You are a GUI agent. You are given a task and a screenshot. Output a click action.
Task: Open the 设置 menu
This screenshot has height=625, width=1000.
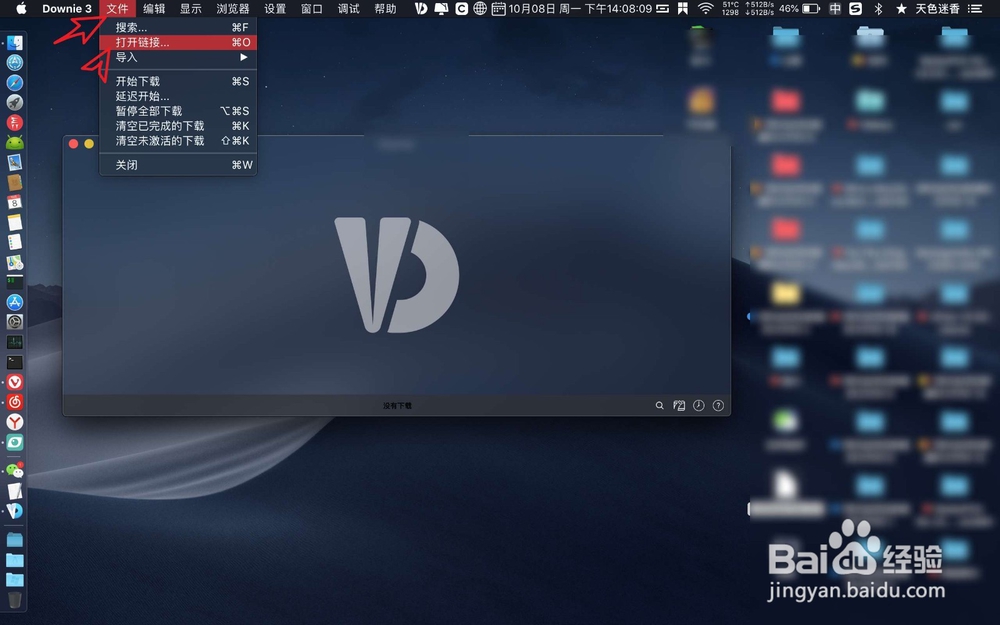275,8
